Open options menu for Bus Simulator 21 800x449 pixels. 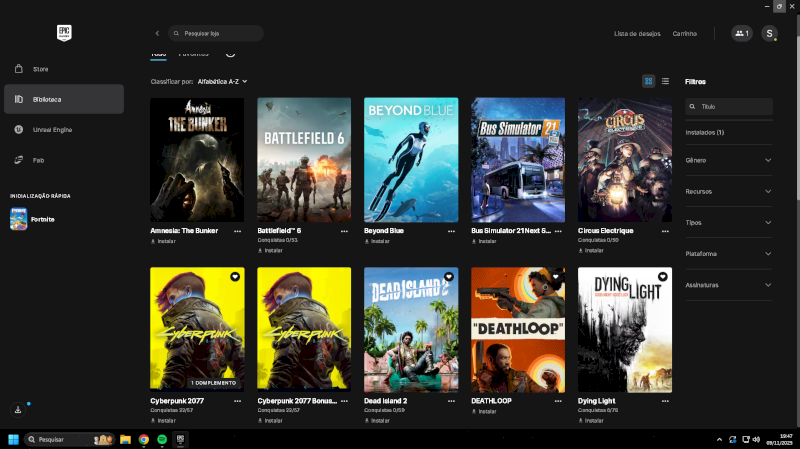[x=558, y=231]
